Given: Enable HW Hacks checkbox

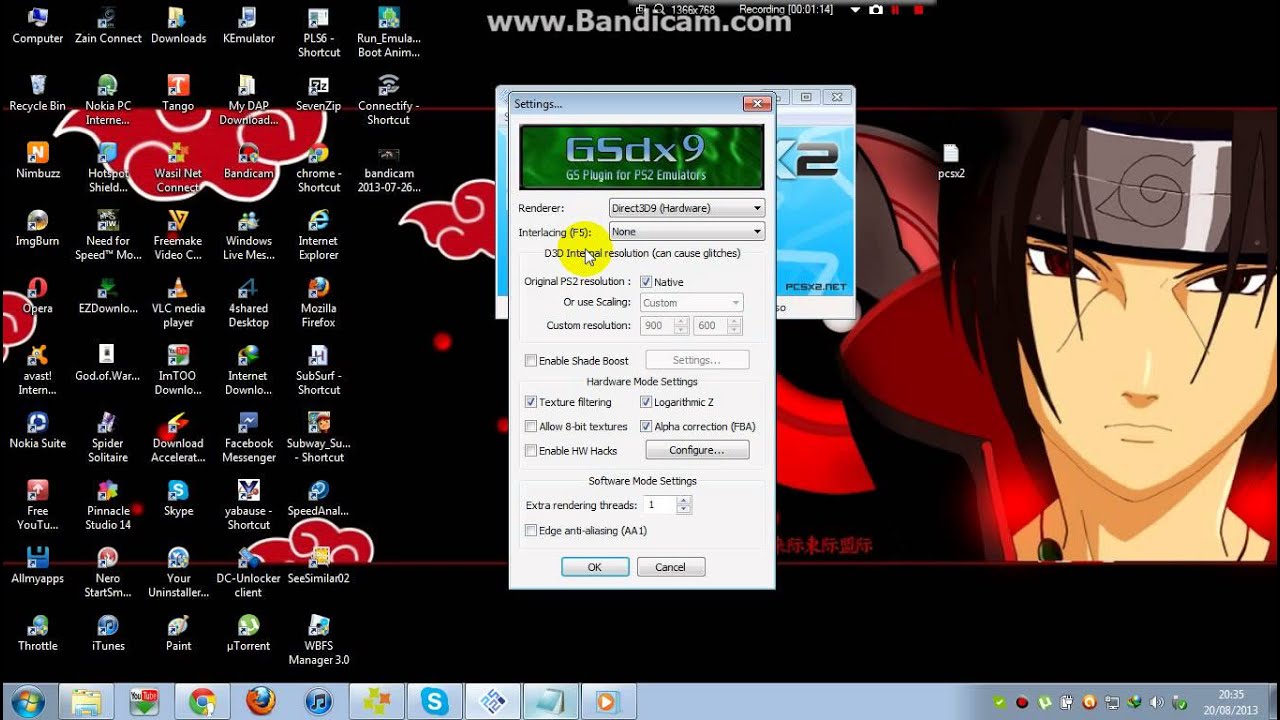Looking at the screenshot, I should pyautogui.click(x=531, y=451).
